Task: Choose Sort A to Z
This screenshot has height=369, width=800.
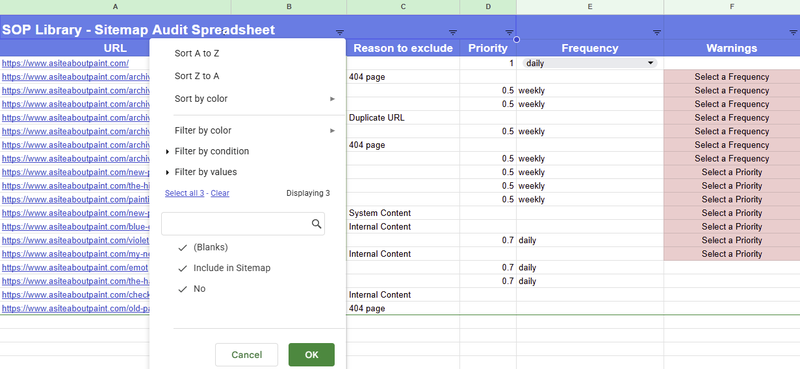Action: (197, 53)
